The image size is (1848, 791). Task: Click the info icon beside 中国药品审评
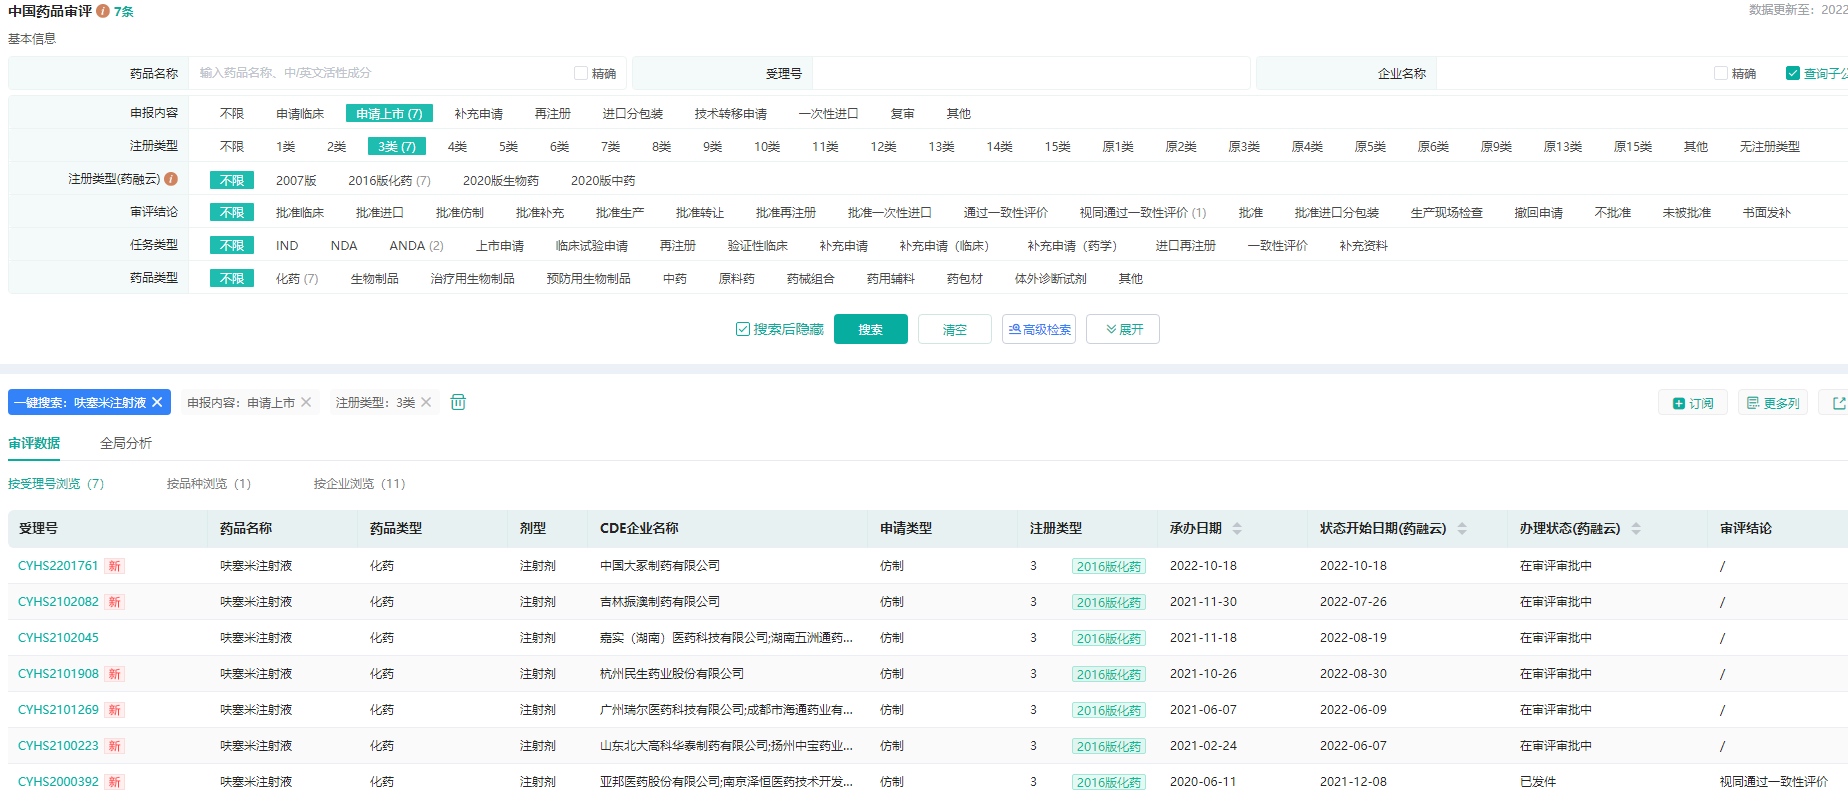coord(103,11)
